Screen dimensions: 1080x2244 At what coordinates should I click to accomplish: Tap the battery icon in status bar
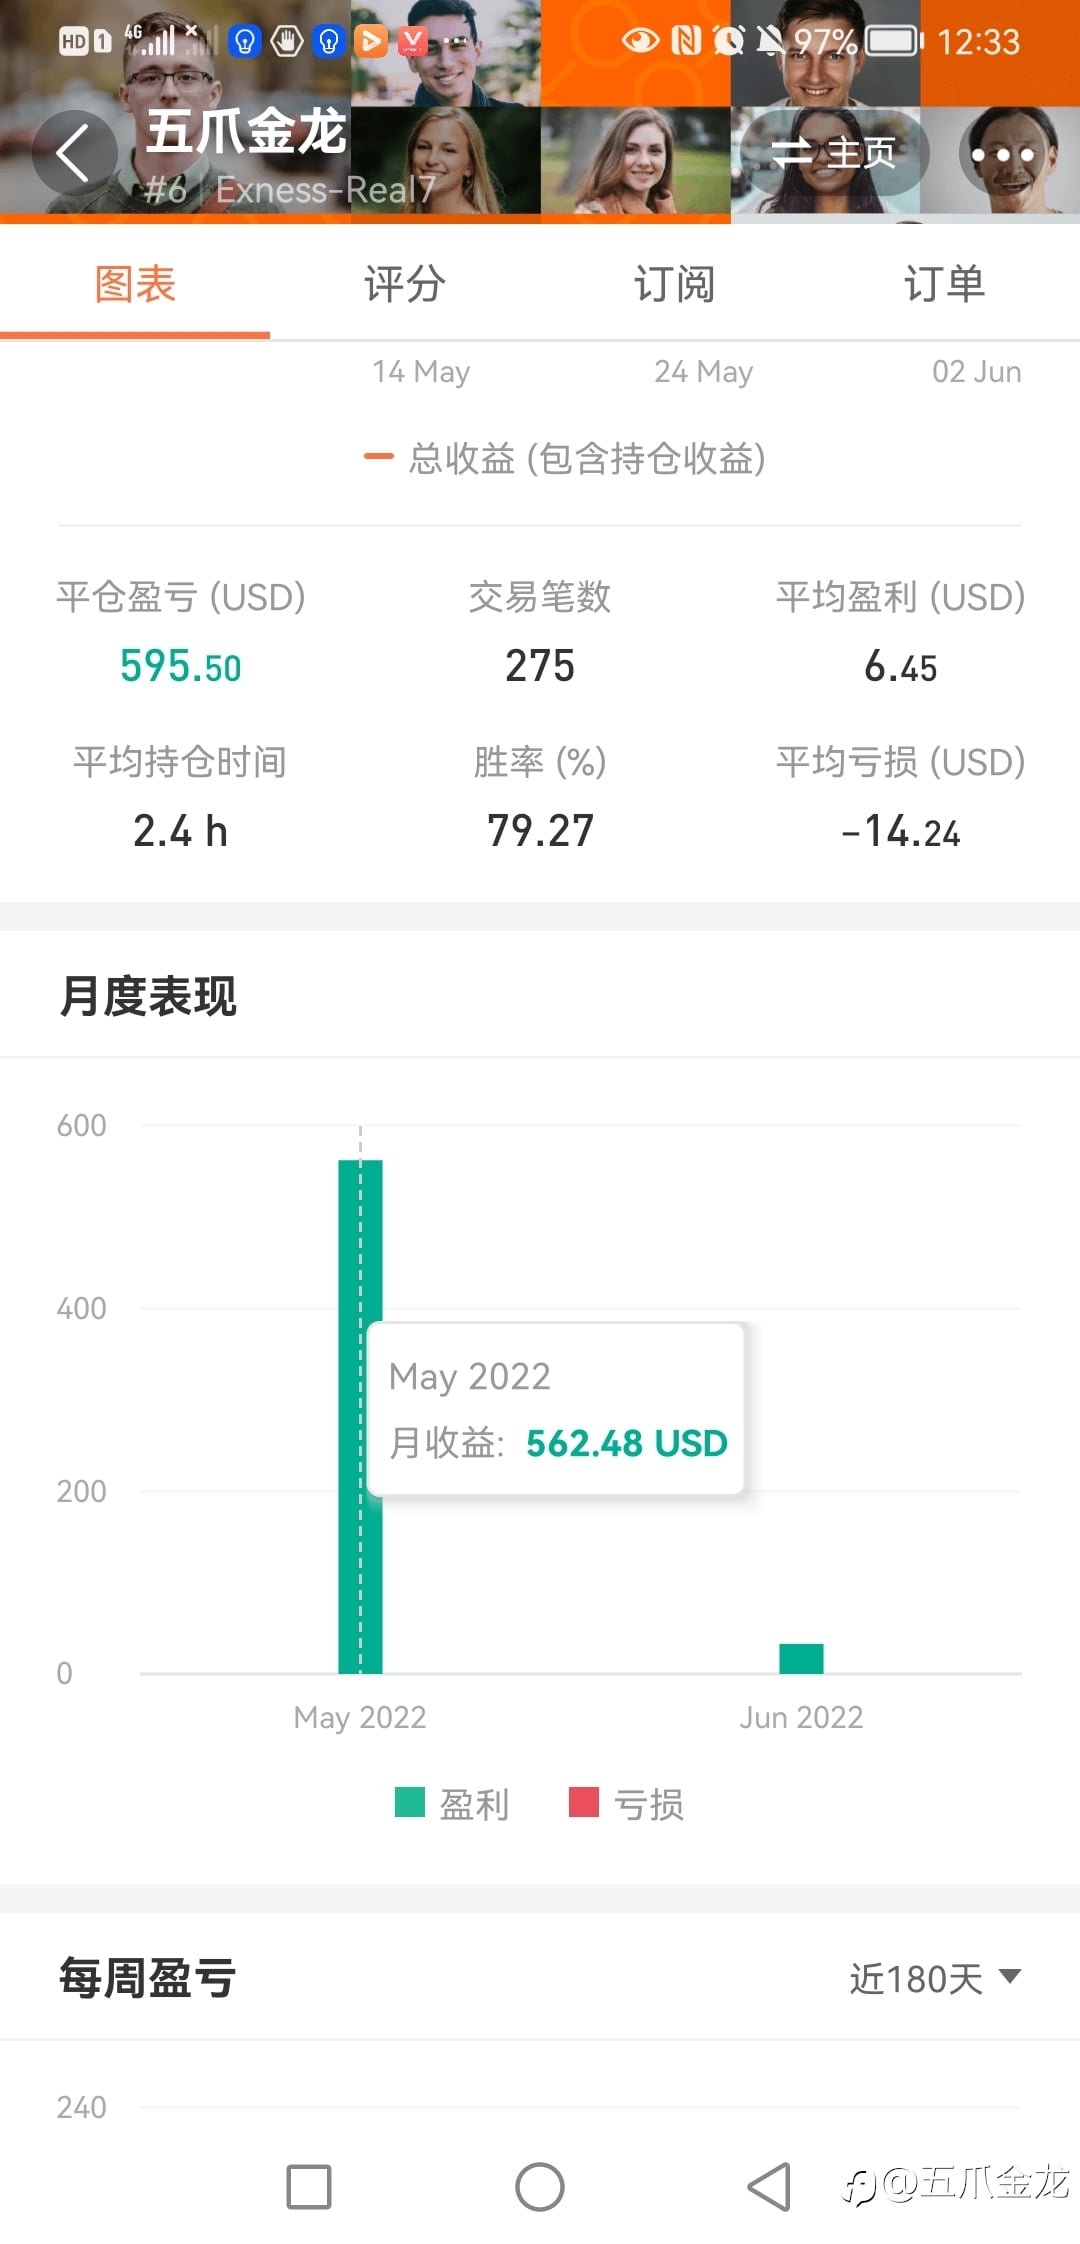click(892, 41)
